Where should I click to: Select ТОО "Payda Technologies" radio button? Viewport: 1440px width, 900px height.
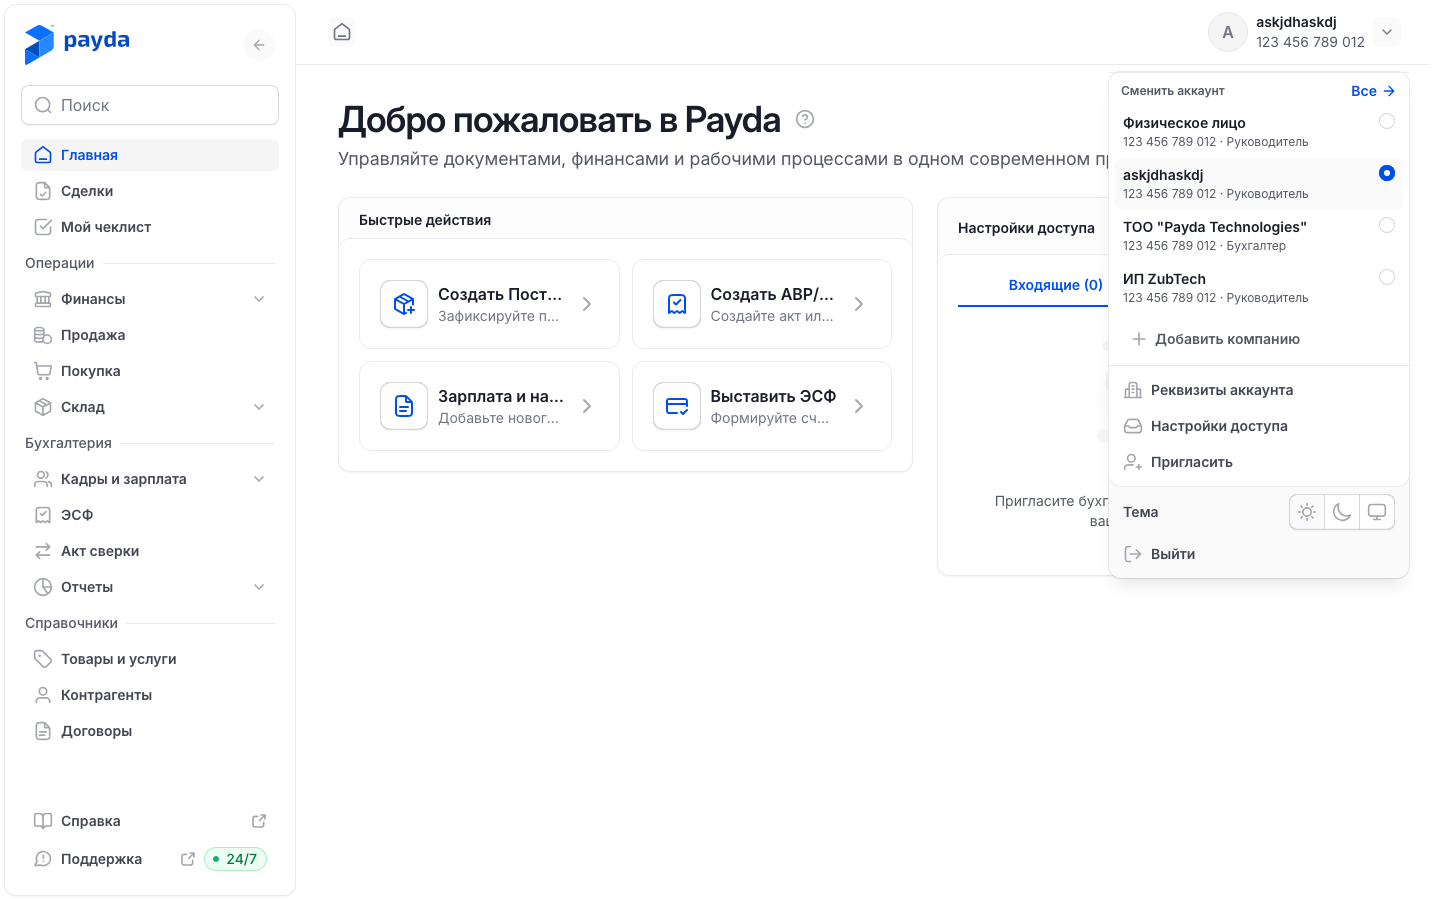click(1387, 225)
